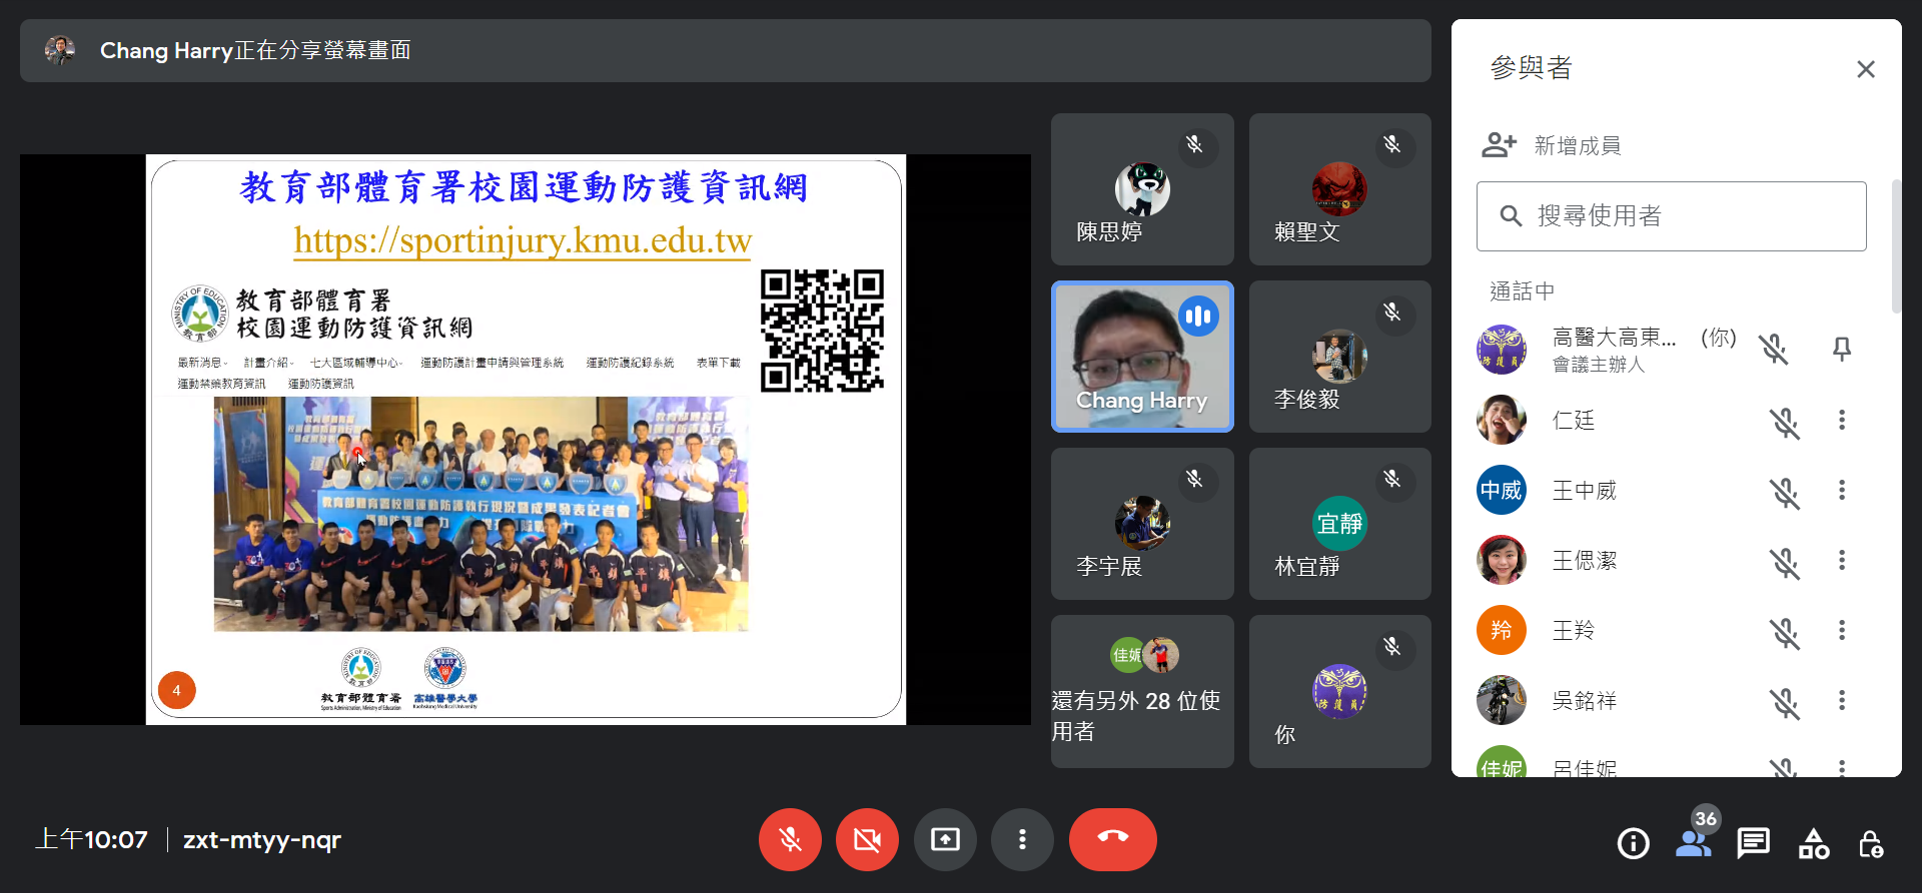
Task: Click 新增成員 add people button
Action: tap(1551, 145)
